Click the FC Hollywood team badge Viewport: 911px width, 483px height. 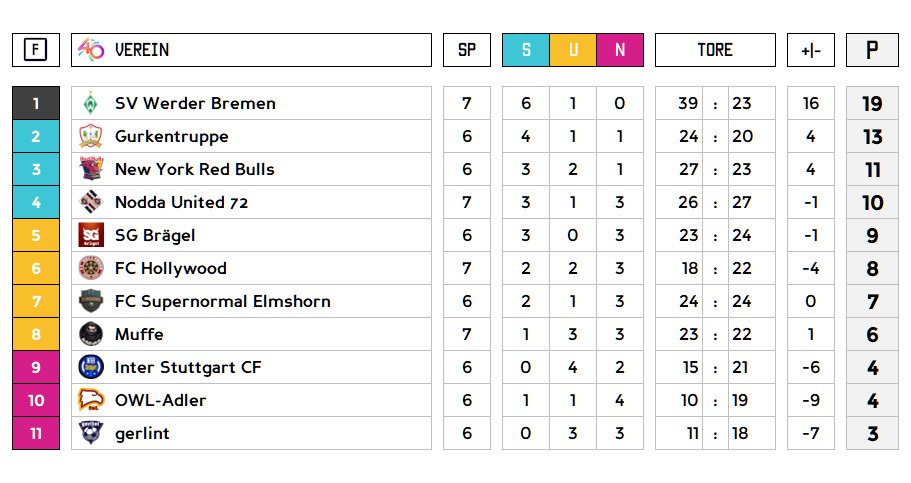(91, 268)
